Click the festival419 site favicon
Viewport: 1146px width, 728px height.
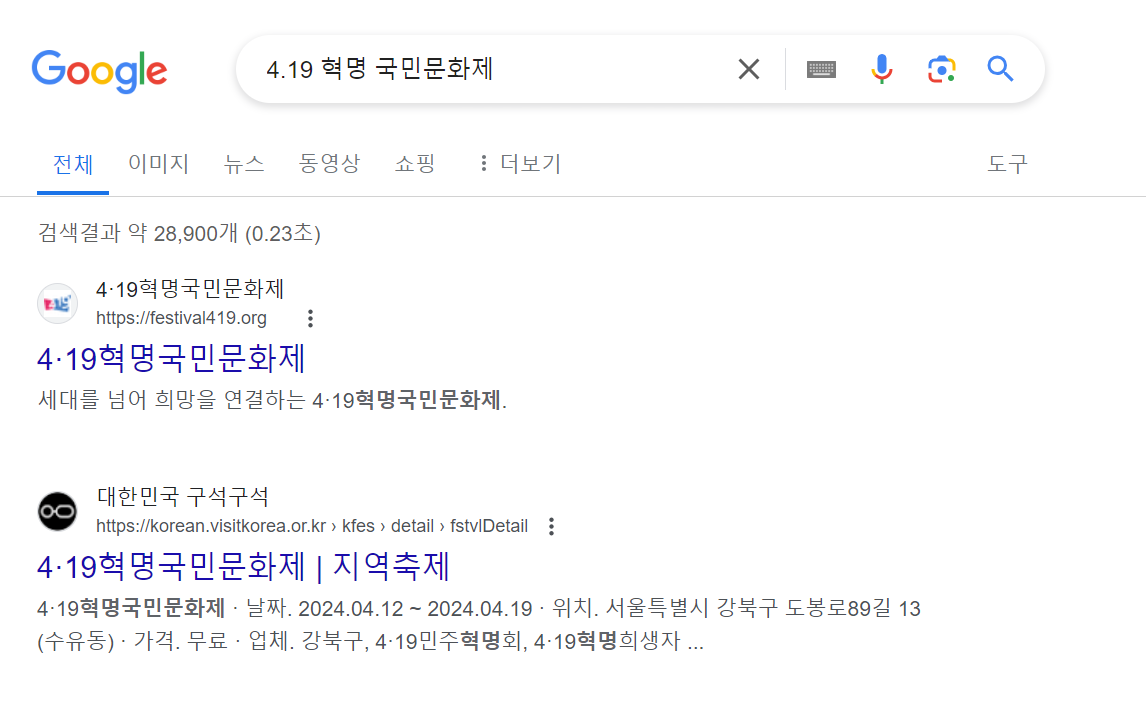[x=57, y=303]
